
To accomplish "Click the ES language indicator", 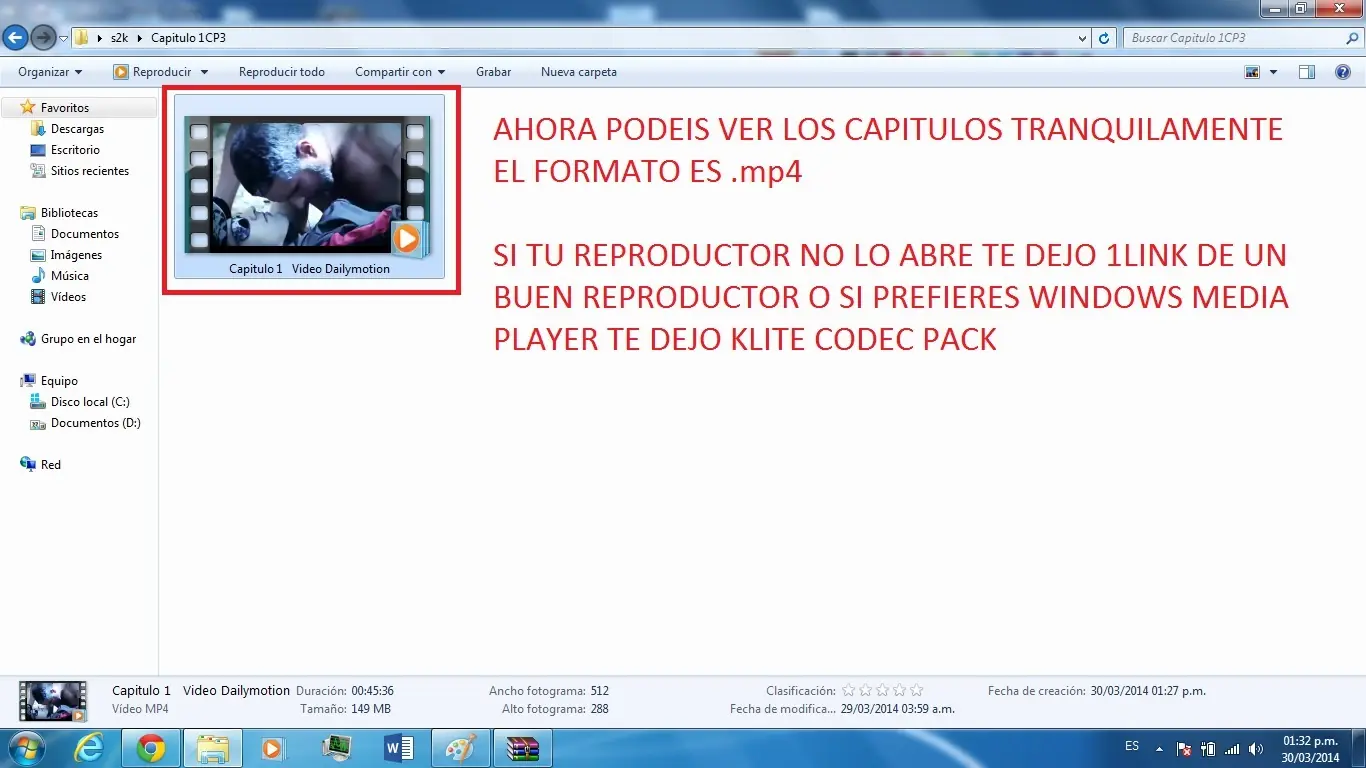I will pos(1132,747).
